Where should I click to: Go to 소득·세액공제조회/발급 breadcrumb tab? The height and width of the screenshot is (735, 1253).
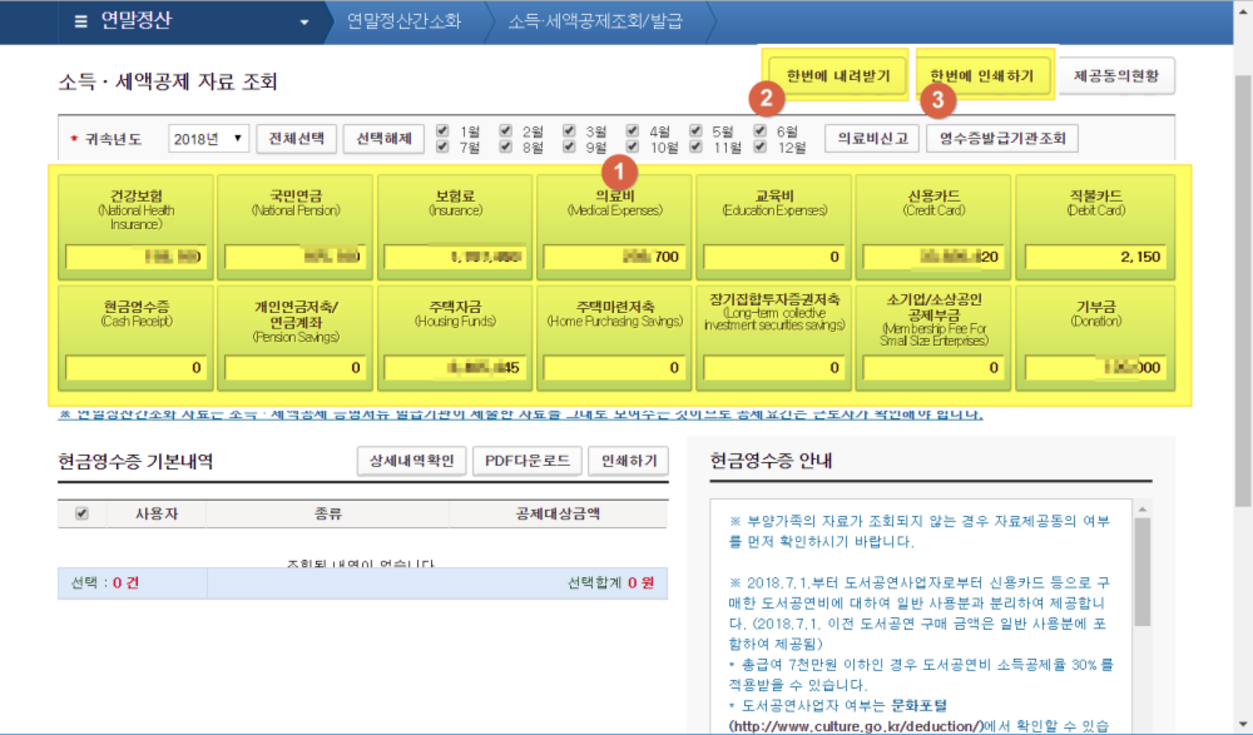pos(594,21)
